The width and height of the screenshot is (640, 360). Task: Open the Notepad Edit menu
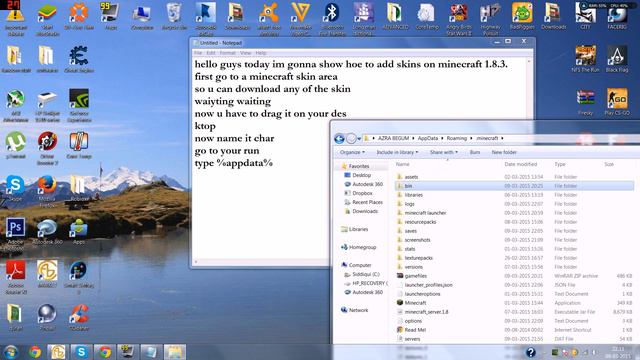tap(211, 53)
